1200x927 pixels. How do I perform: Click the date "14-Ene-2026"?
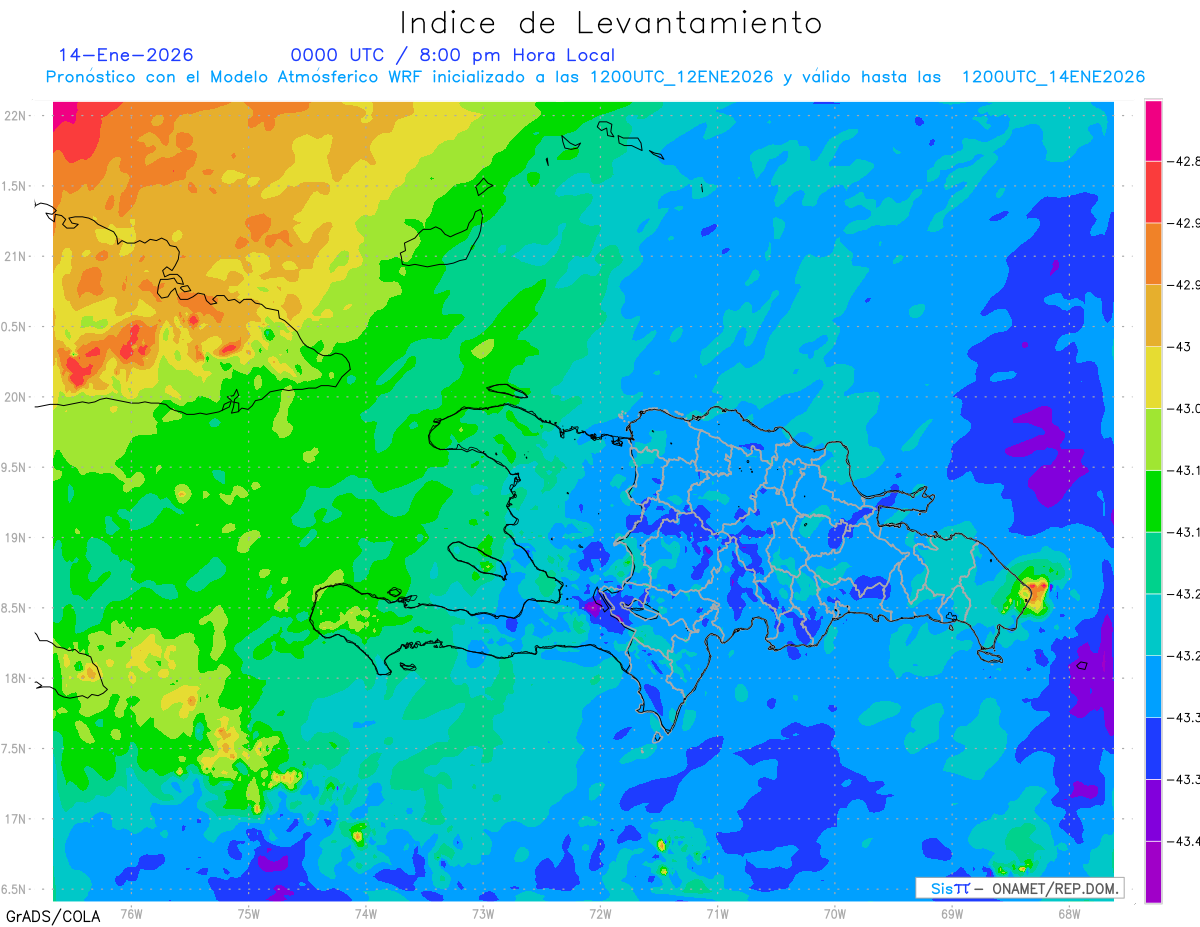[126, 55]
